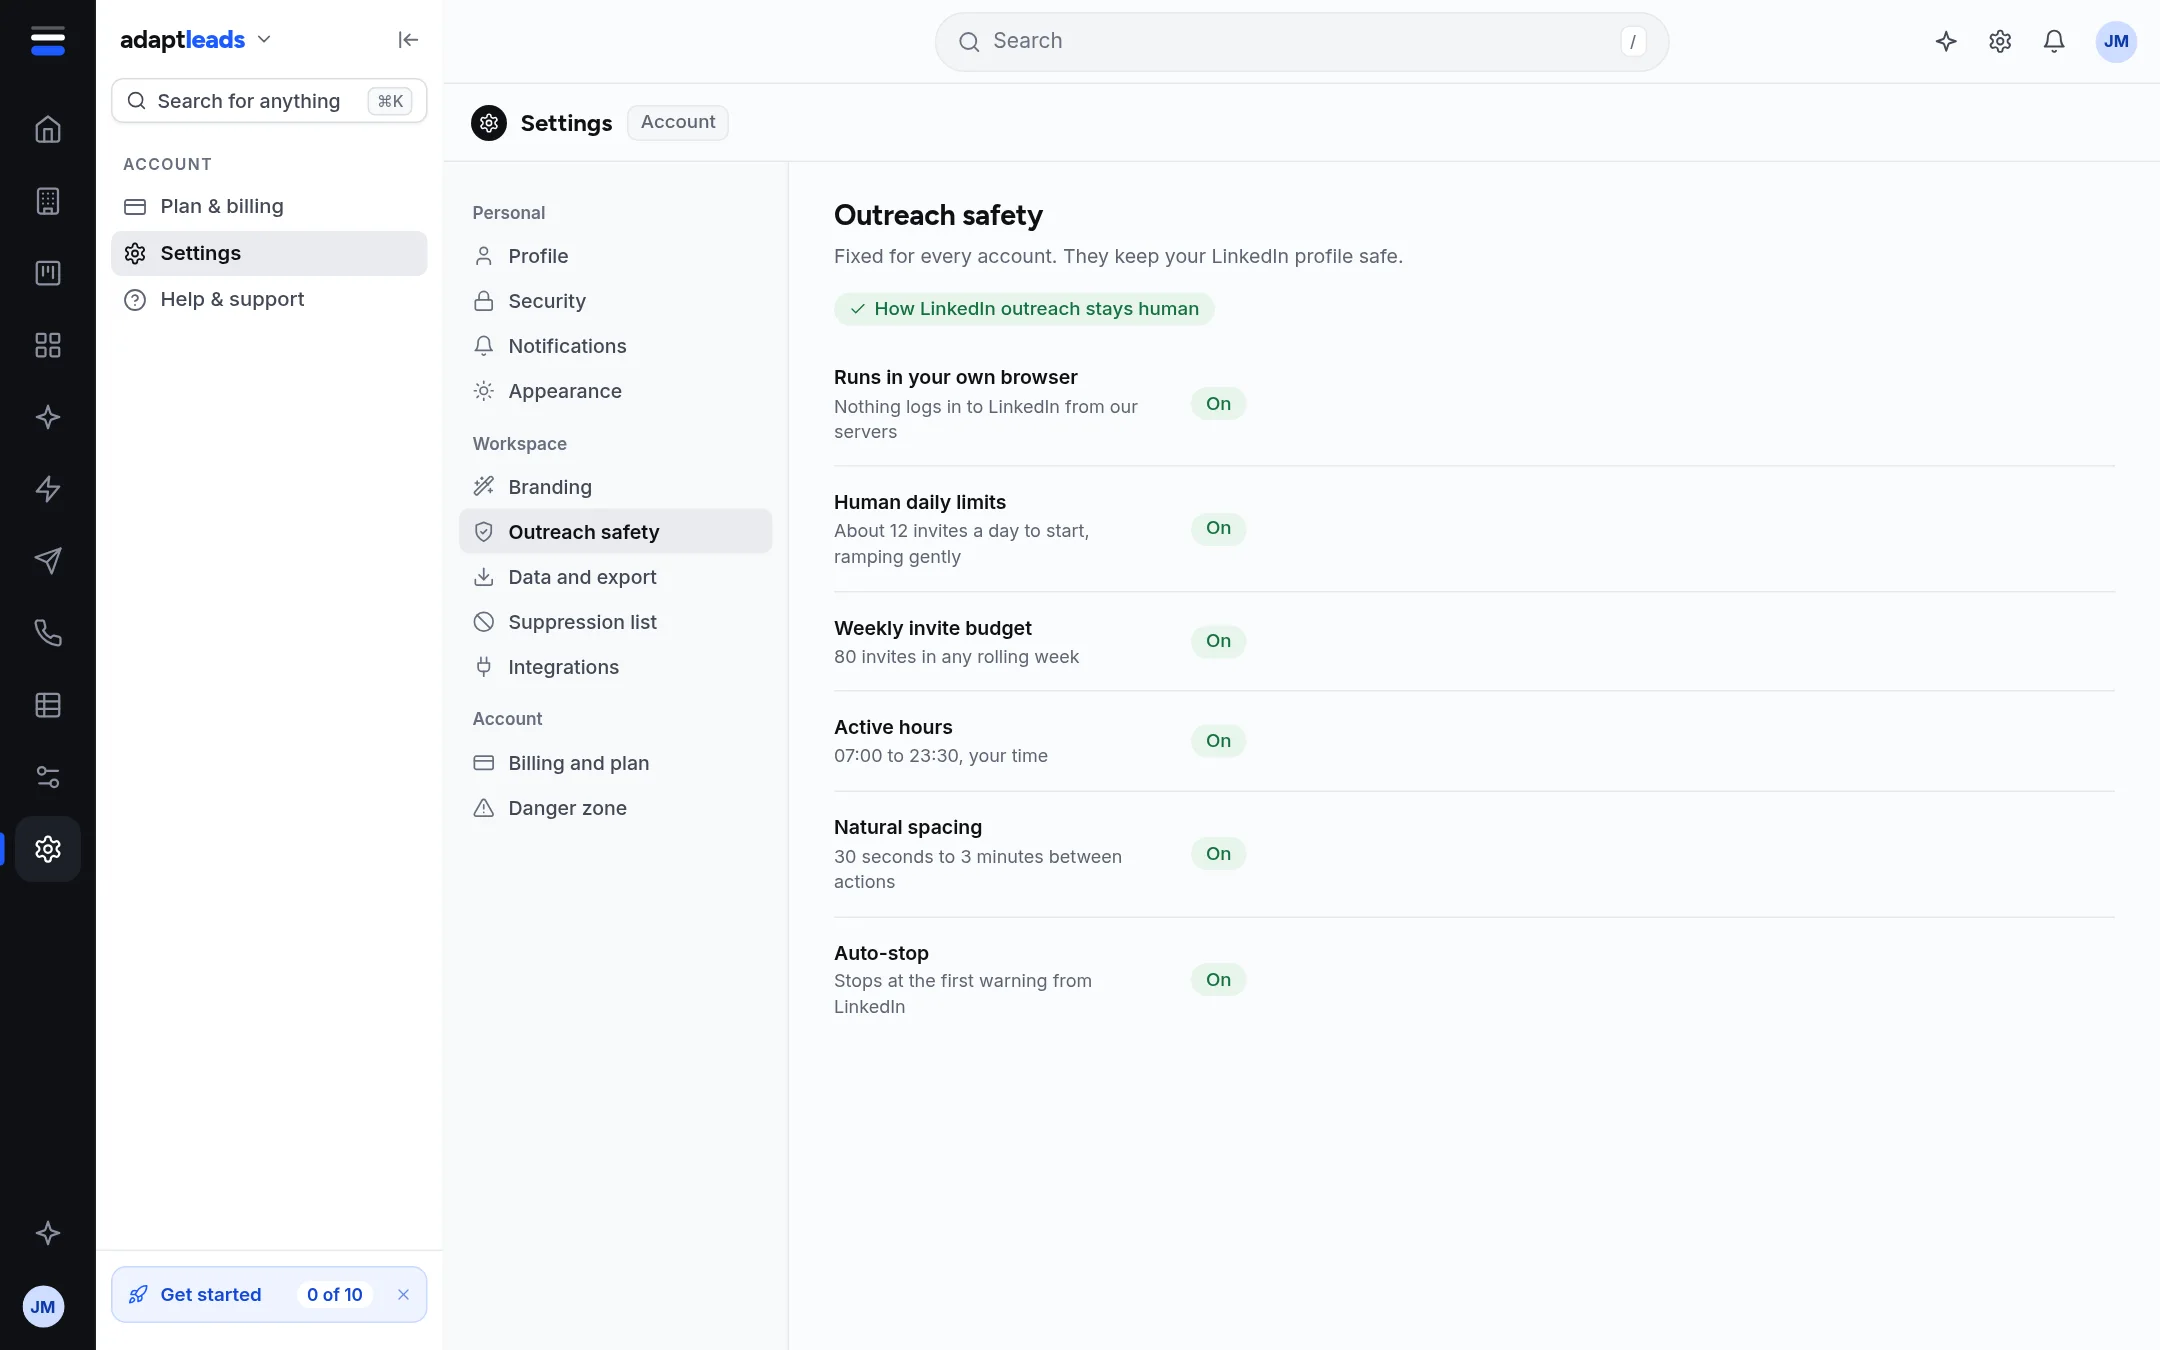Viewport: 2160px width, 1350px height.
Task: Click the sparkle icon in top bar
Action: (x=1946, y=41)
